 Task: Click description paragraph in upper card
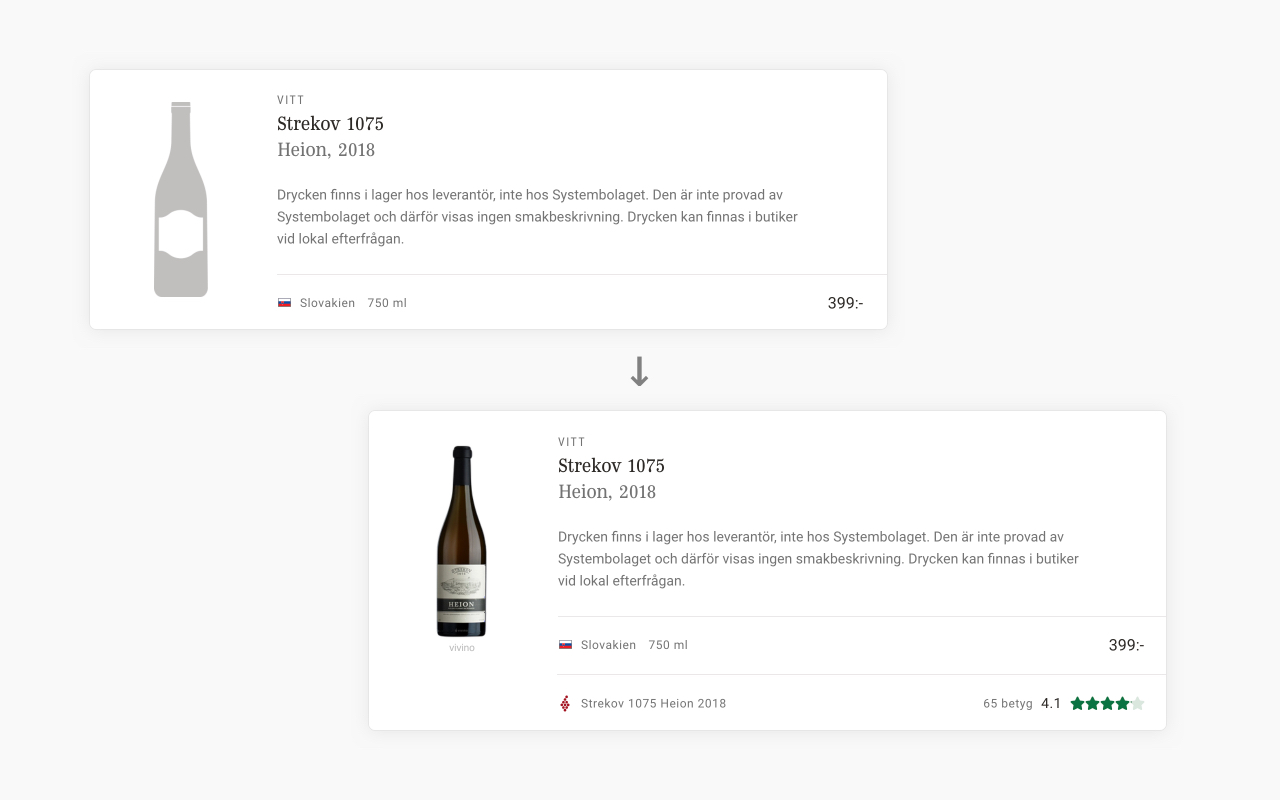point(537,217)
